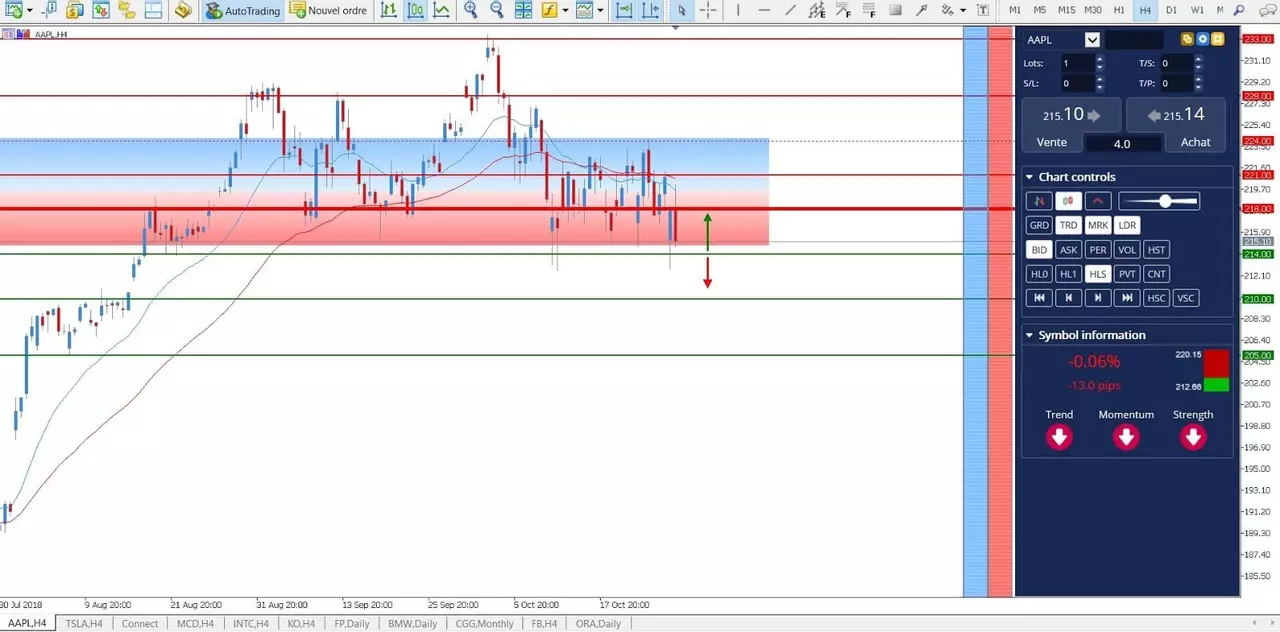Click the blue gear settings icon in trade panel
Image resolution: width=1280 pixels, height=632 pixels.
[1203, 40]
